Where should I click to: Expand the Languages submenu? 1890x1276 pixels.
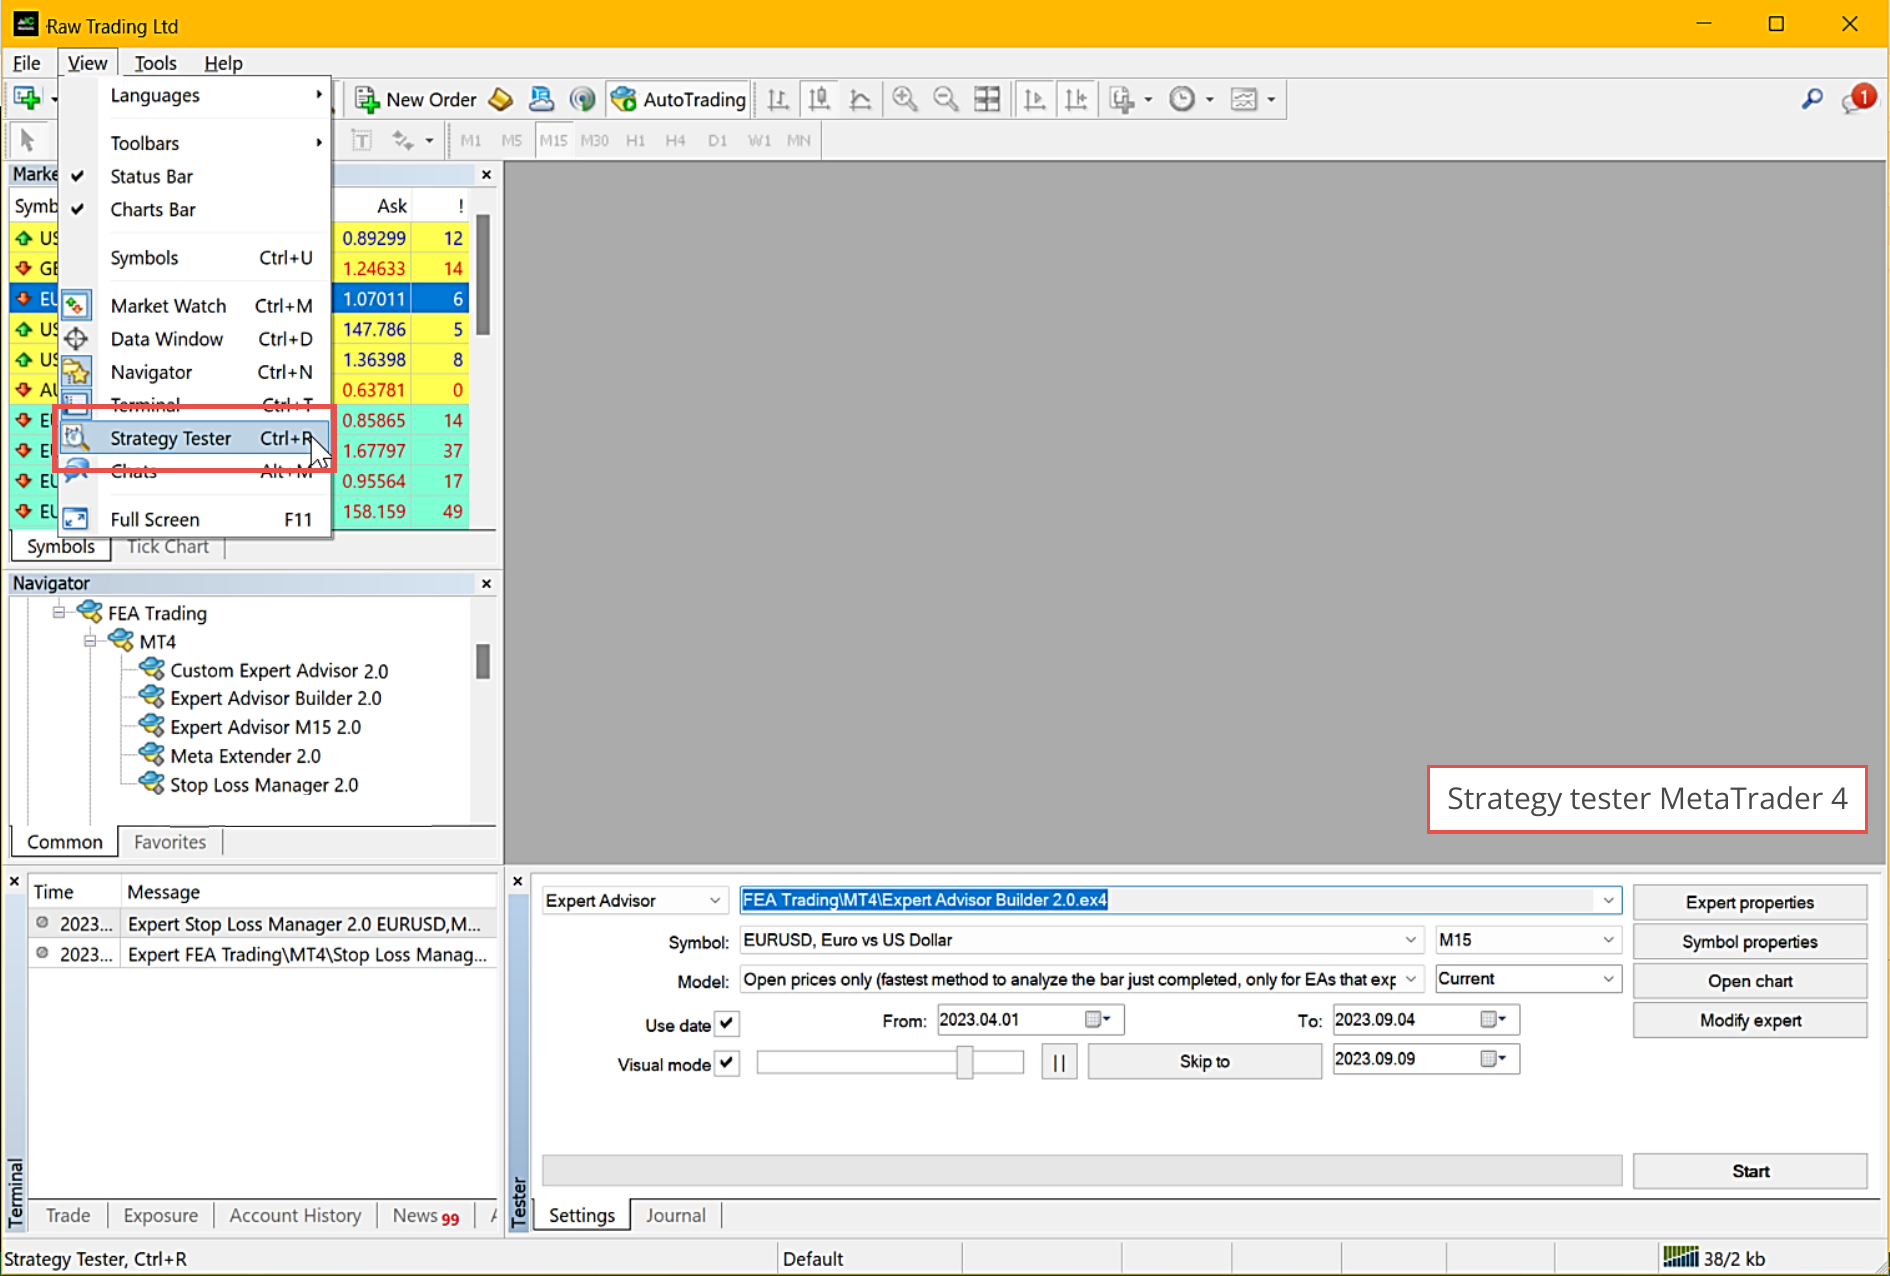click(x=195, y=95)
